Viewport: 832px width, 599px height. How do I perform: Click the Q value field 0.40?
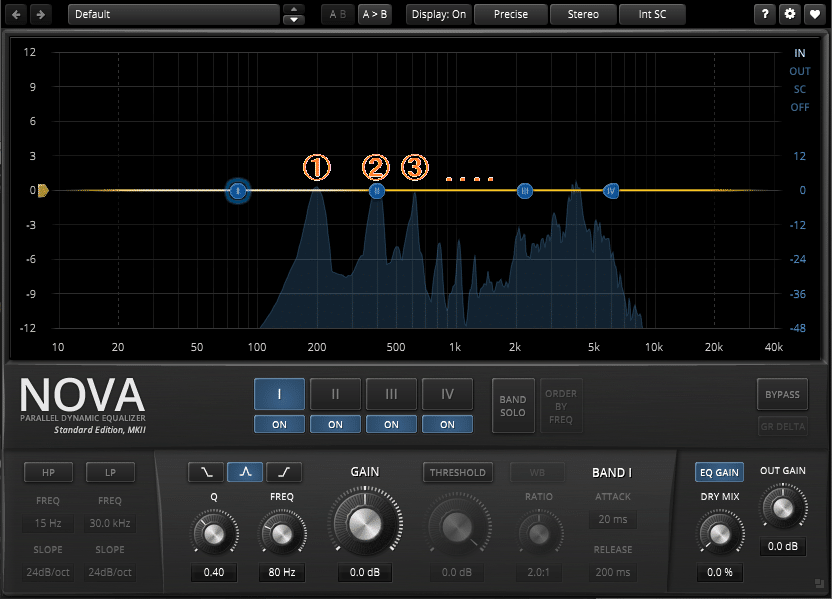click(214, 572)
